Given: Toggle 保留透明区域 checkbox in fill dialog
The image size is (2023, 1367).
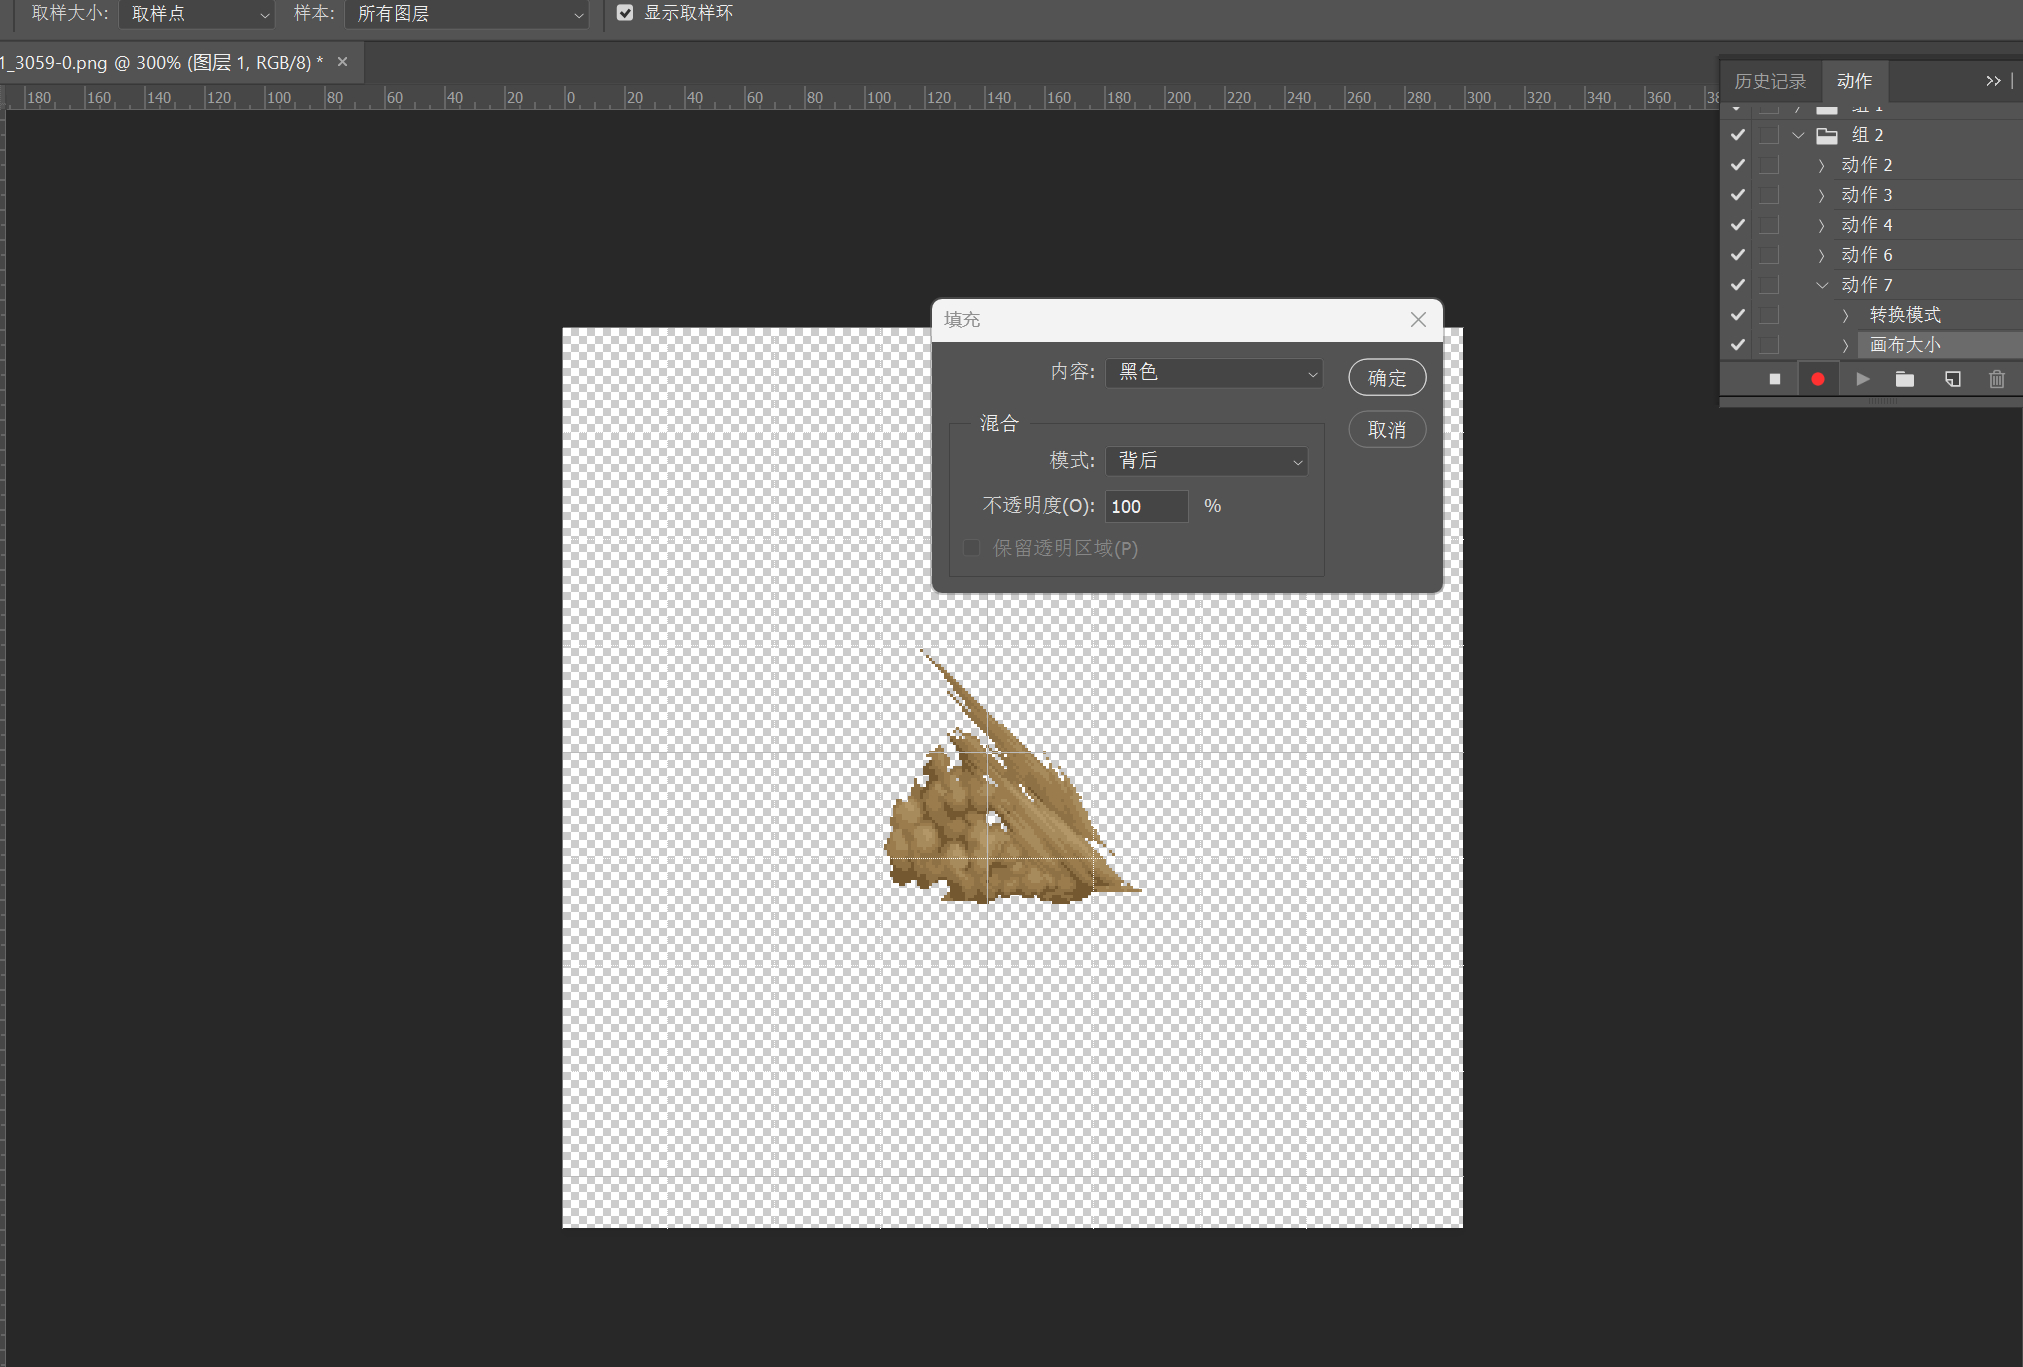Looking at the screenshot, I should pos(971,548).
